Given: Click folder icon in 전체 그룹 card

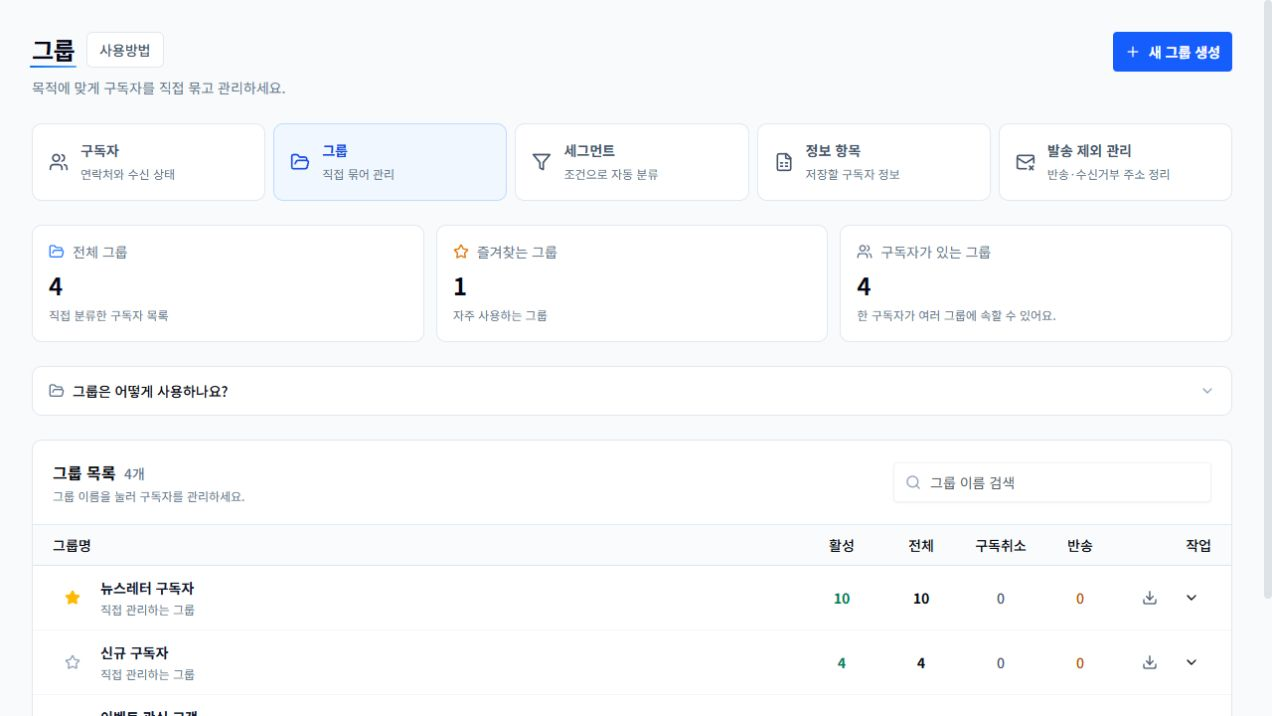Looking at the screenshot, I should tap(56, 252).
